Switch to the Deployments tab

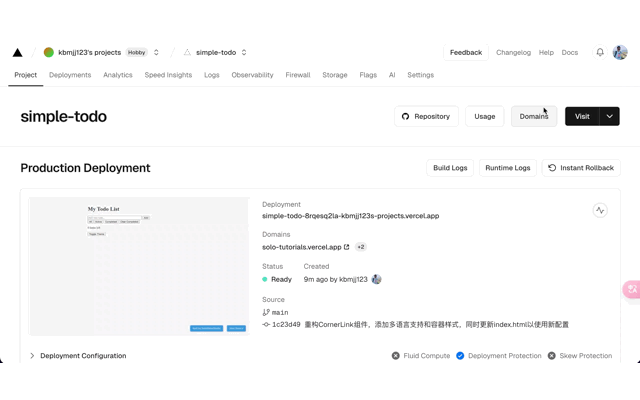[70, 75]
